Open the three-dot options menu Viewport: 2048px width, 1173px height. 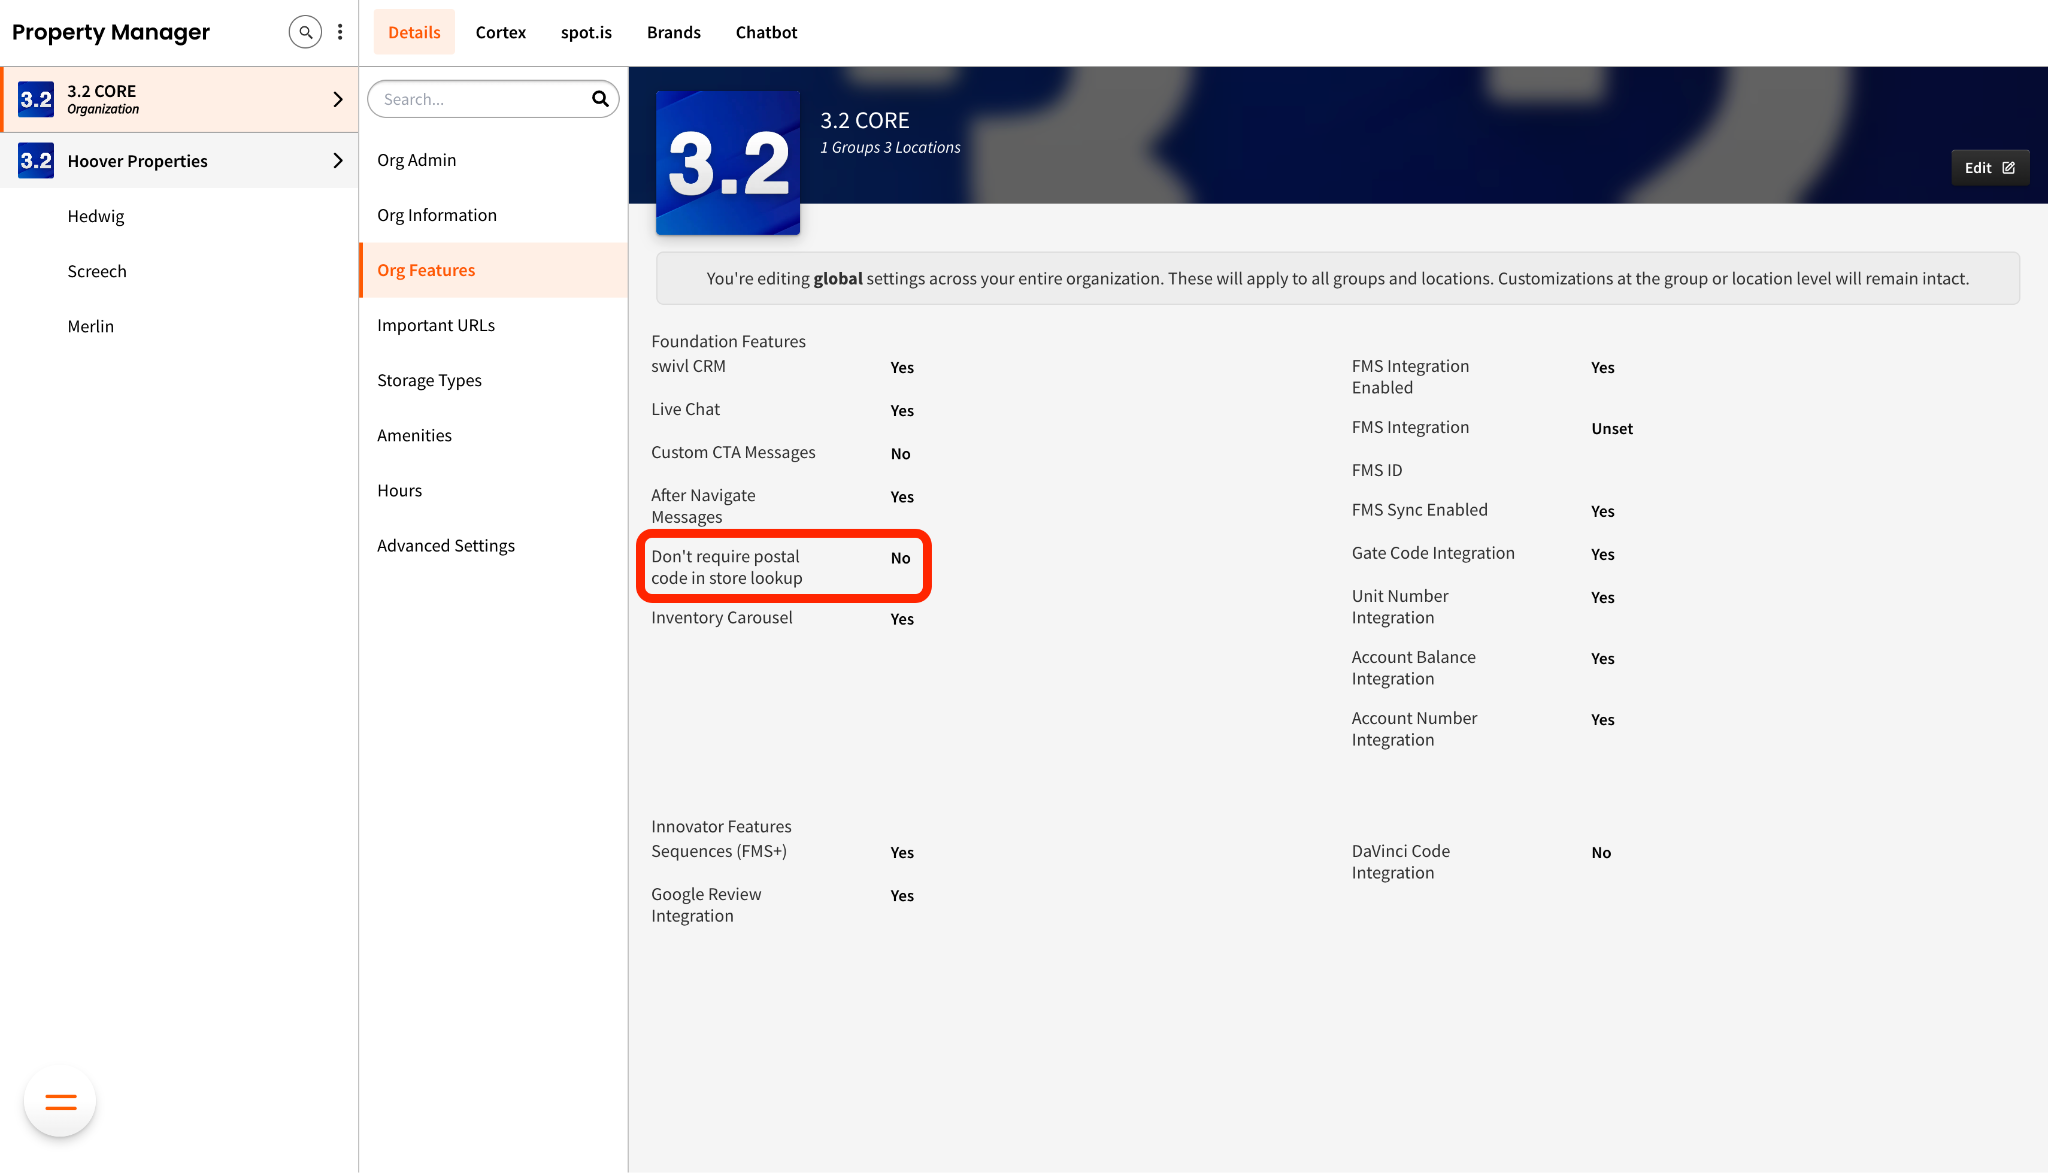click(x=340, y=32)
